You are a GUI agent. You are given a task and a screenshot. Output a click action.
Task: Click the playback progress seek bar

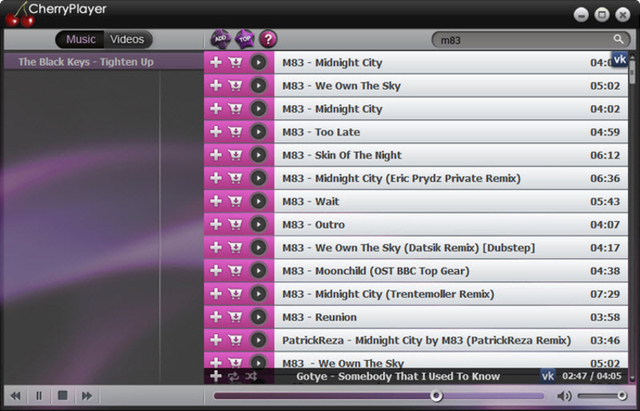pyautogui.click(x=378, y=395)
